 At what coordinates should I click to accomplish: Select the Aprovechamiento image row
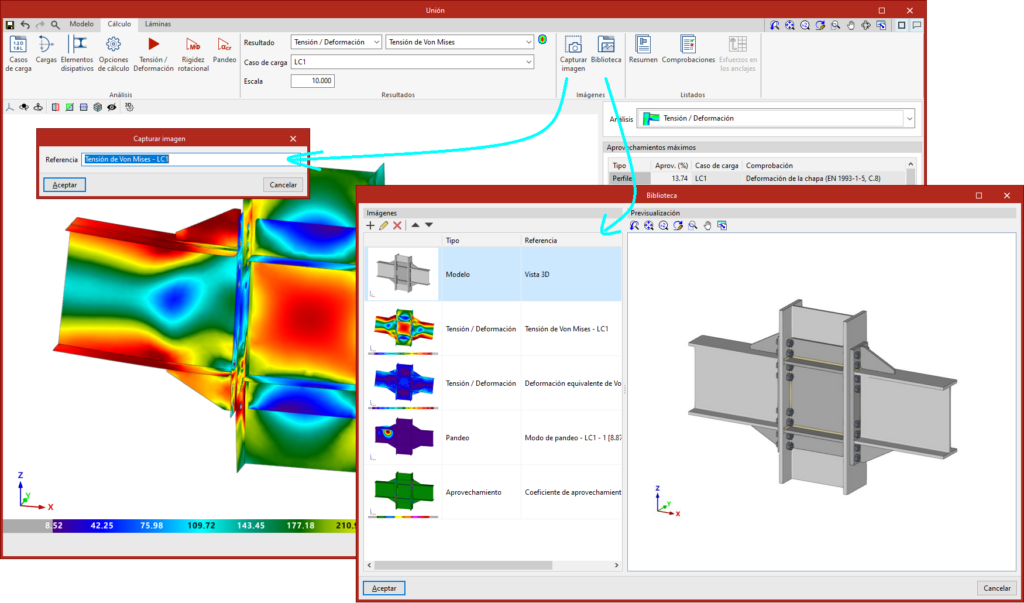pyautogui.click(x=493, y=492)
